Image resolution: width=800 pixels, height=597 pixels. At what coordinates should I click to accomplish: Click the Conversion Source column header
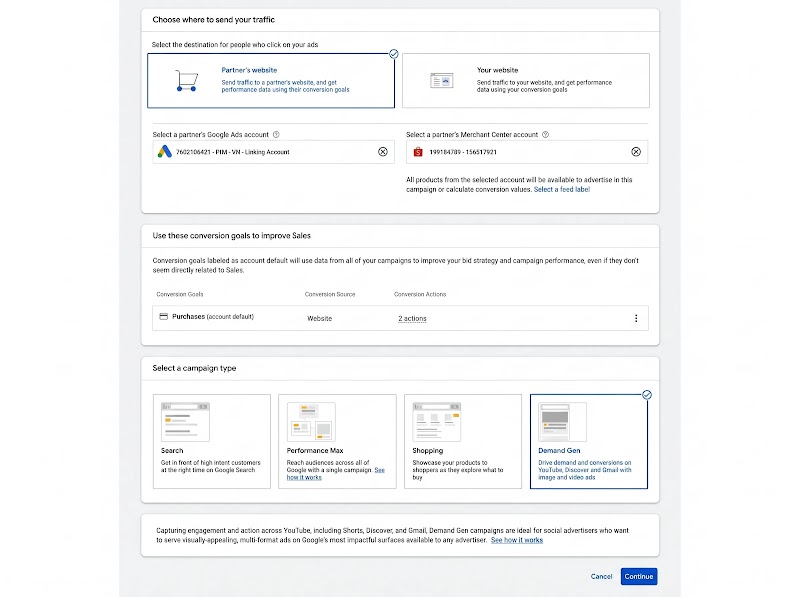coord(330,294)
